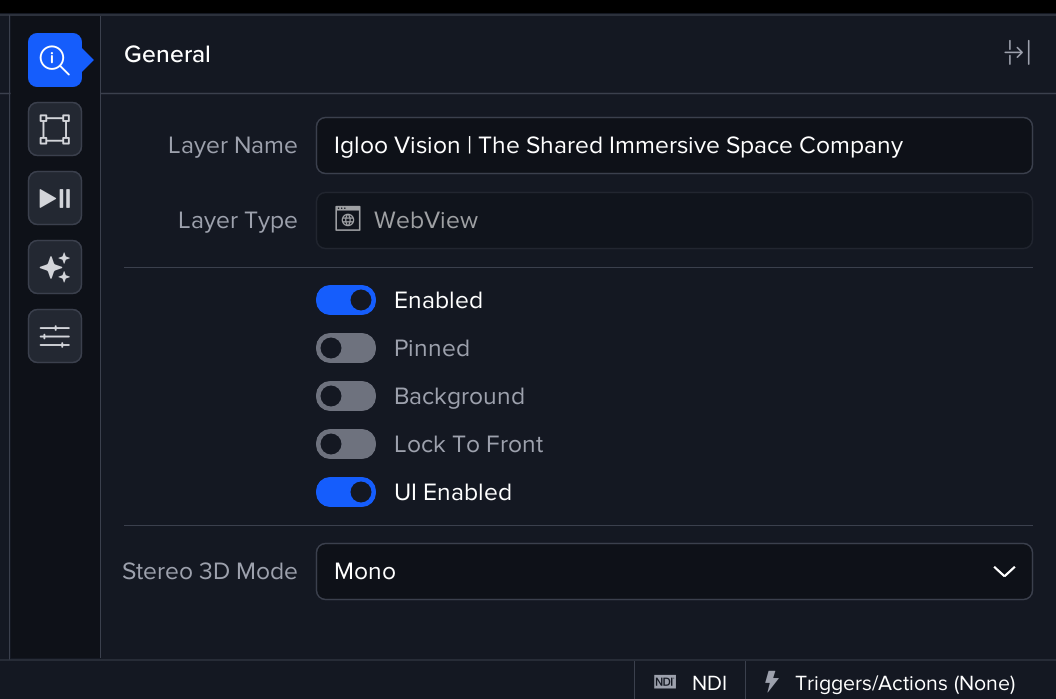Open the General info tab icon

pyautogui.click(x=55, y=60)
